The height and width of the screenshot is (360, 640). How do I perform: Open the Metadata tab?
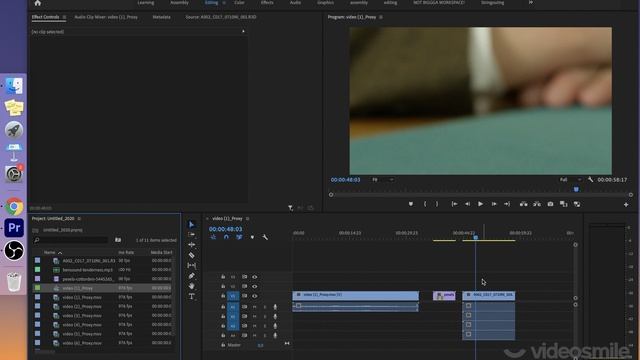(x=162, y=17)
